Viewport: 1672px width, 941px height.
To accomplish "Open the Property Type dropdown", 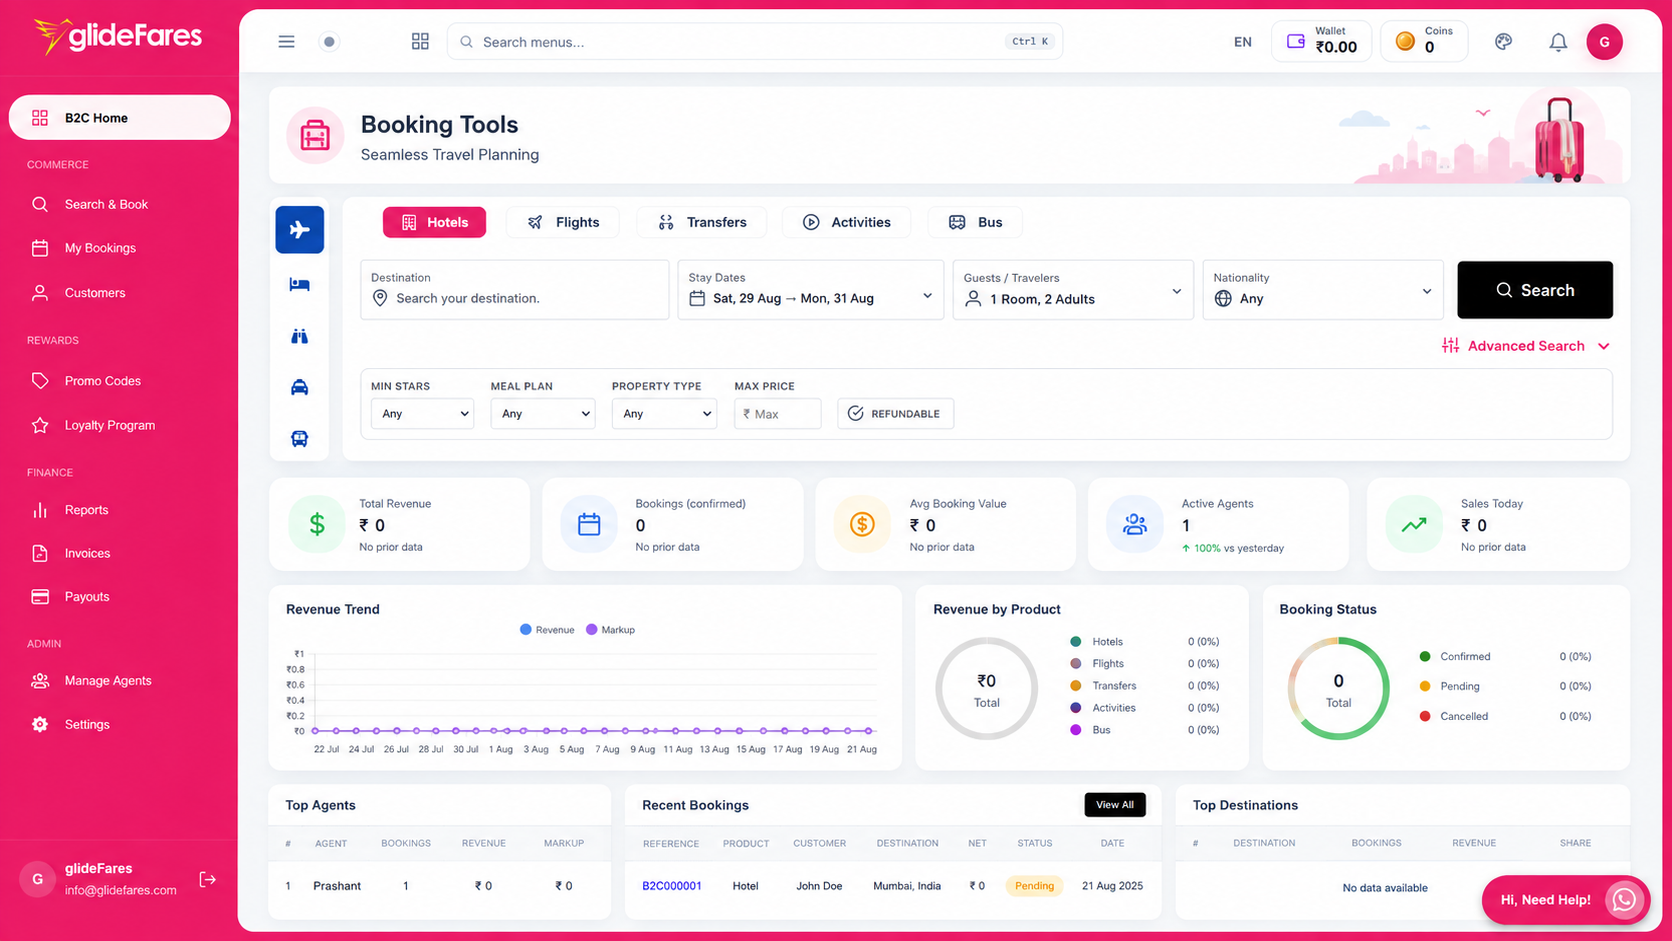I will pos(664,414).
